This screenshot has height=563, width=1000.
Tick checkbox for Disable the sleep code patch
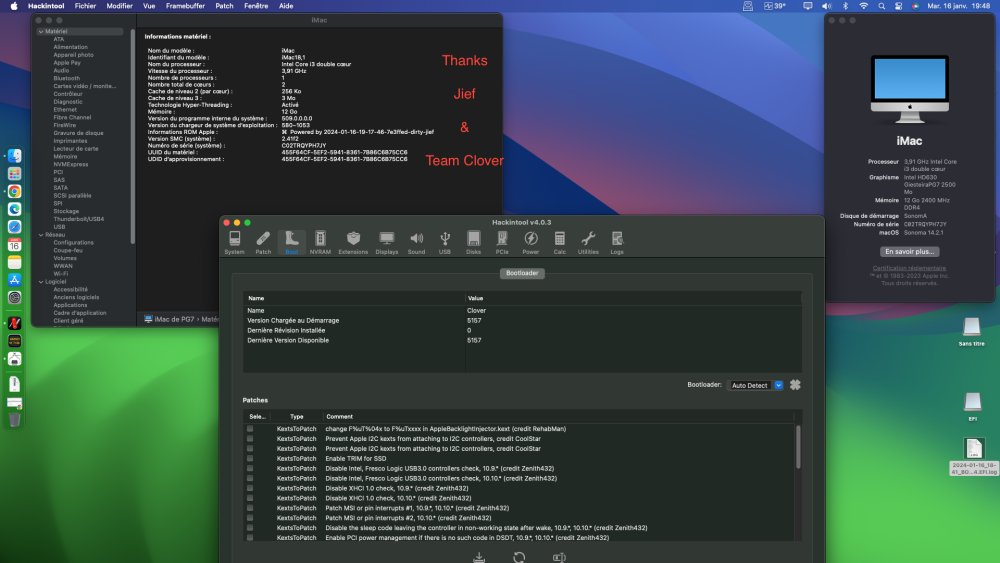pyautogui.click(x=250, y=528)
